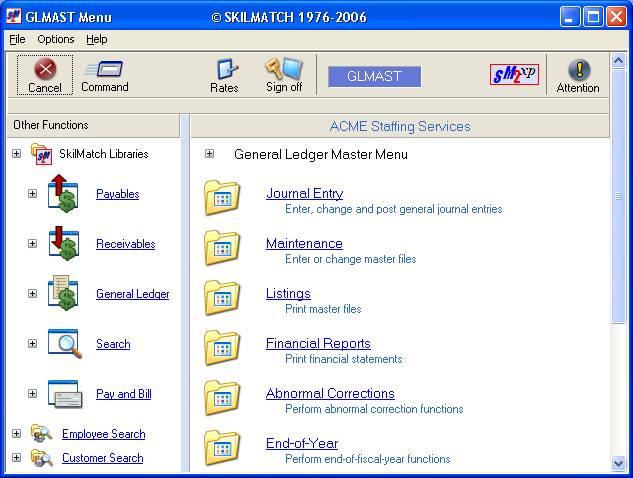Click the Search magnifier window icon
This screenshot has width=633, height=478.
65,344
